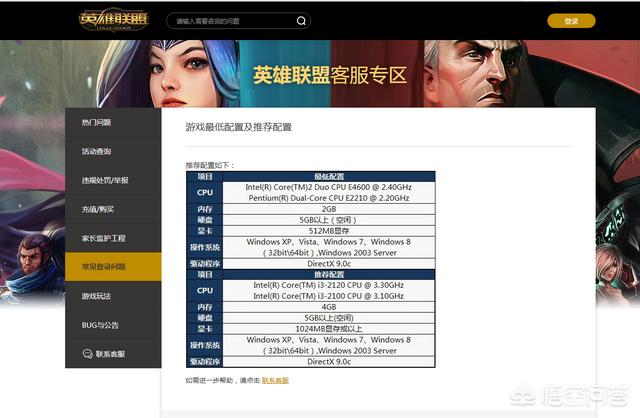Click the i3-2120 CPU @ 3.30GHz line
Viewport: 640px width, 418px height.
pos(329,285)
